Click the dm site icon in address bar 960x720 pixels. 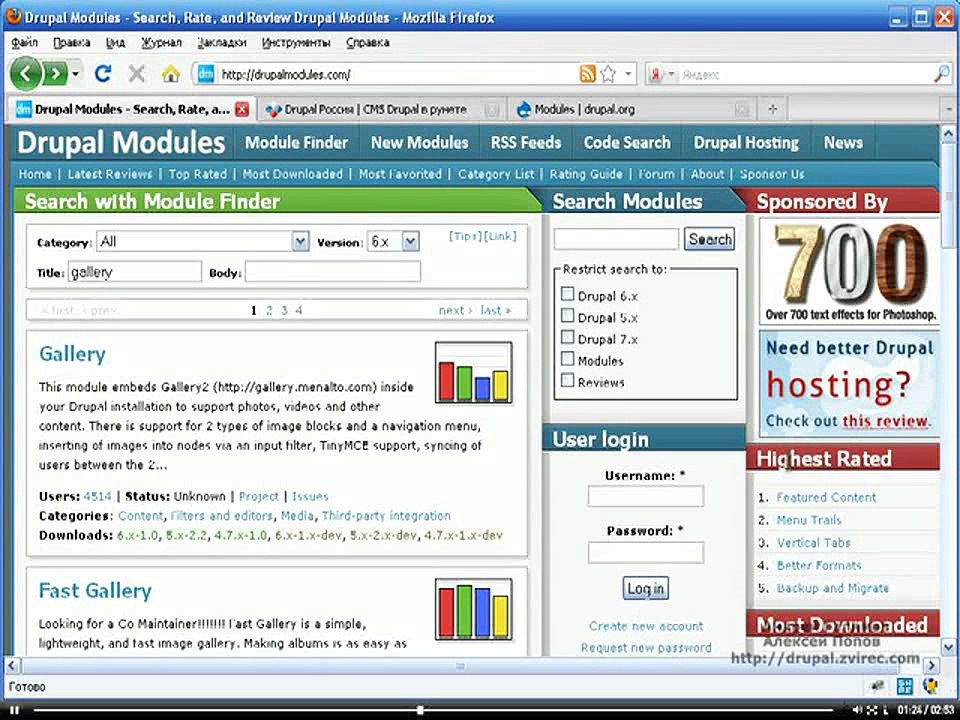click(x=206, y=74)
